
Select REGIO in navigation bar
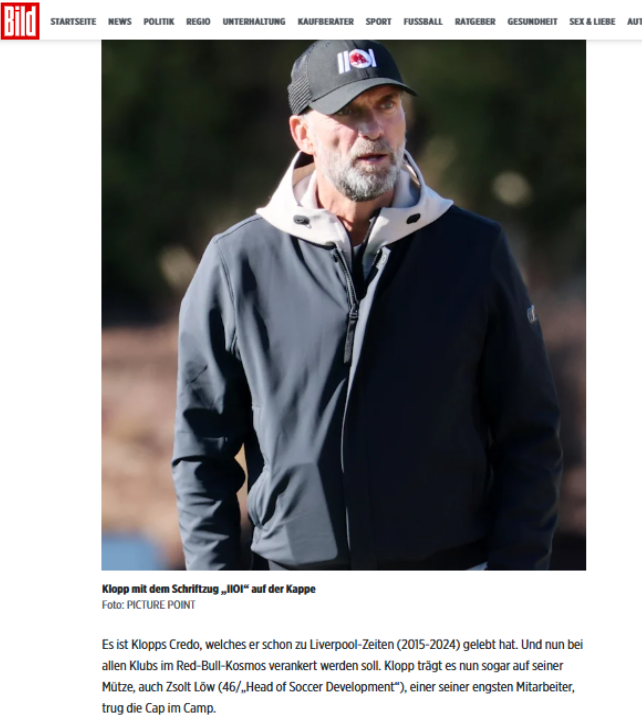pos(198,22)
